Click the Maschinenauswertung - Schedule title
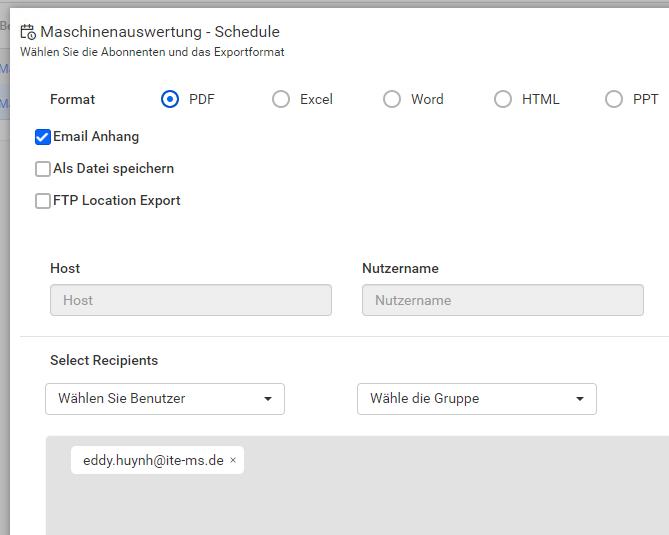The image size is (669, 535). coord(160,32)
